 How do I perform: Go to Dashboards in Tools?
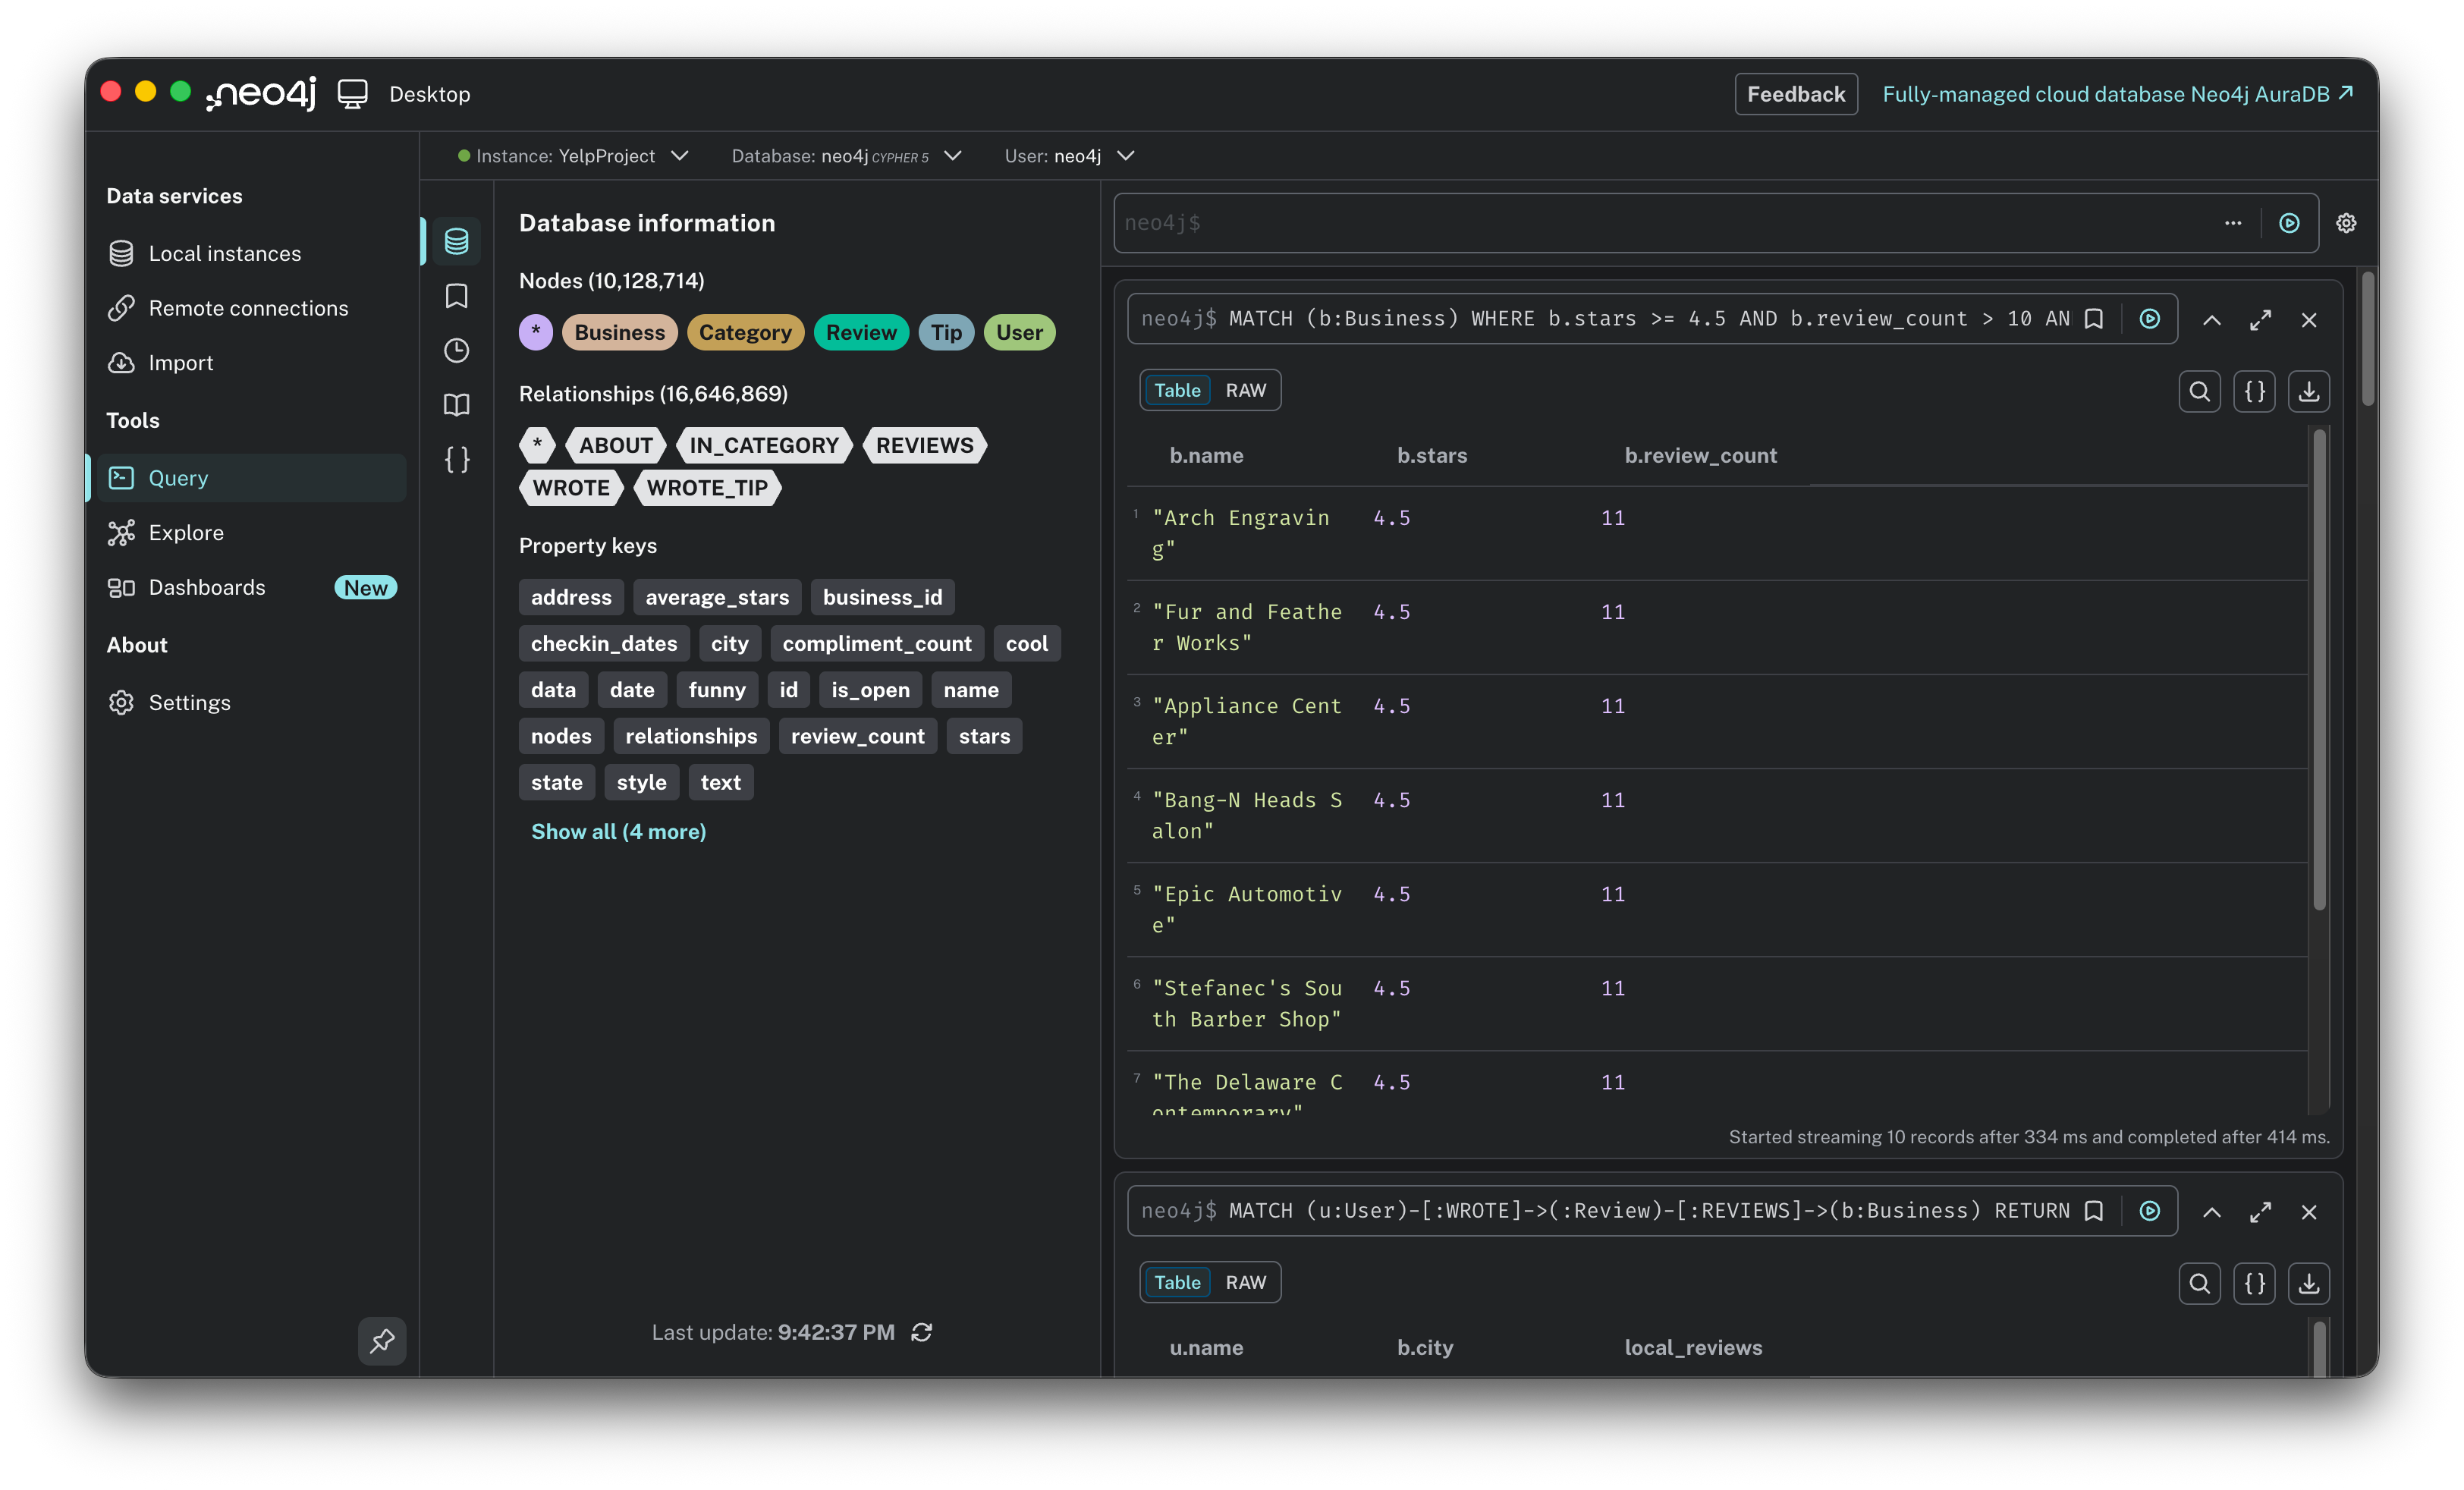tap(207, 587)
